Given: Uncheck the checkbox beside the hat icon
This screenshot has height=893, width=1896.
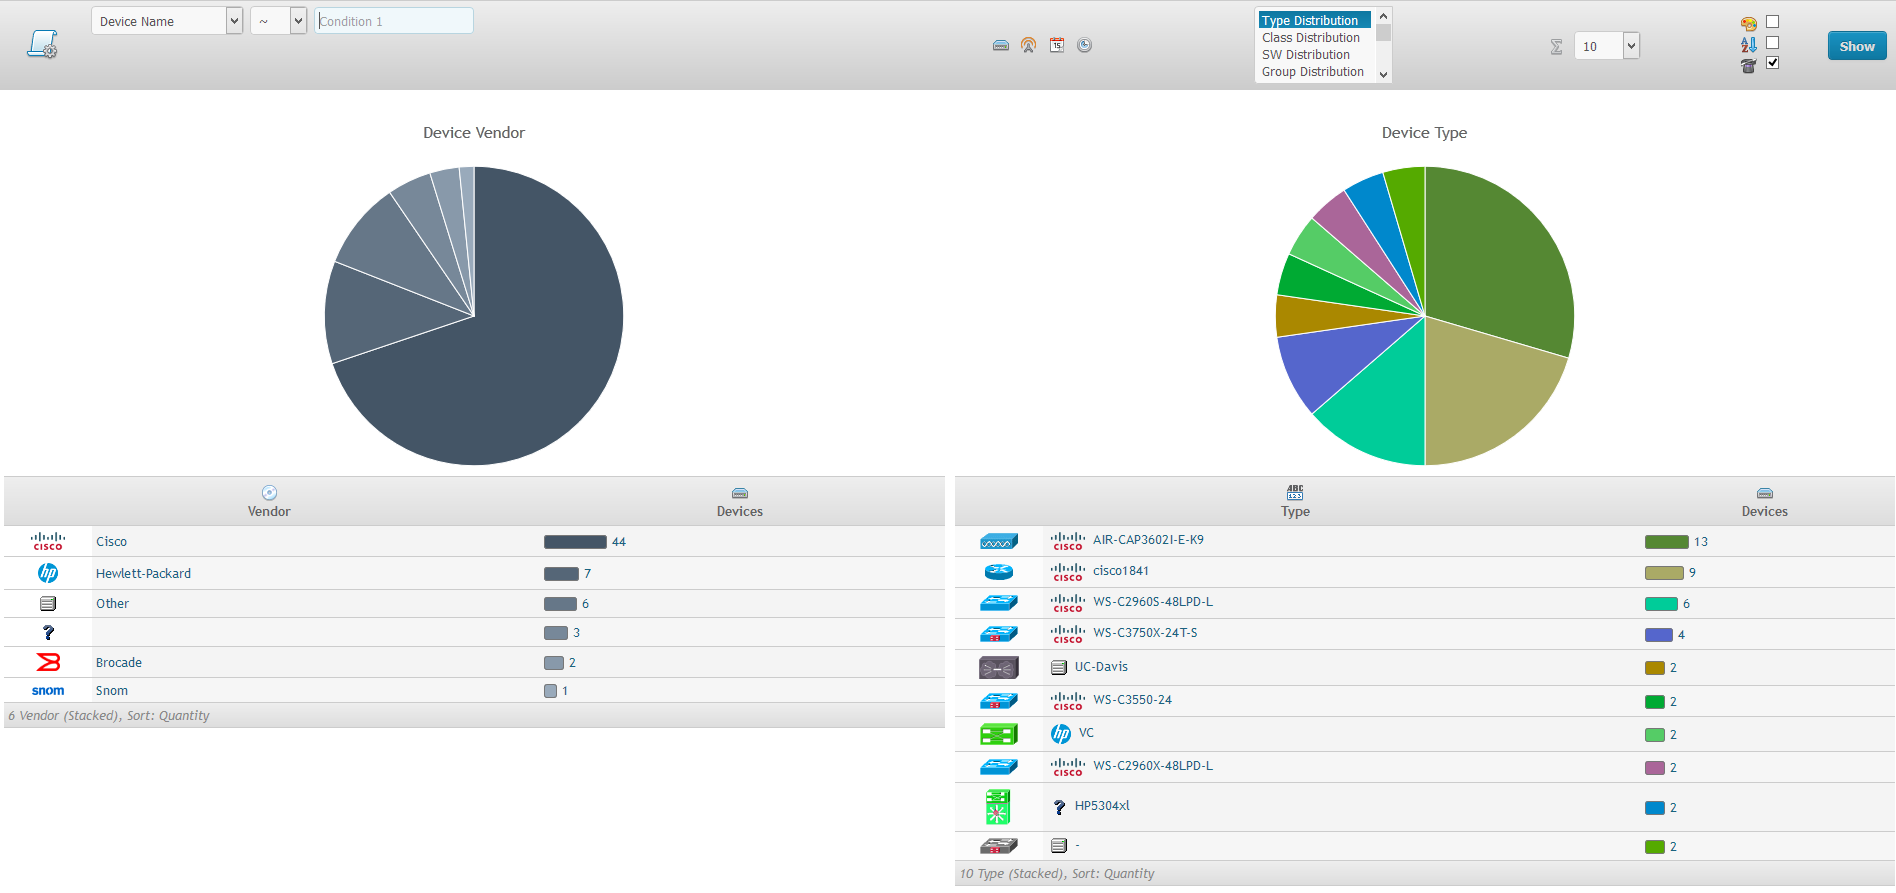Looking at the screenshot, I should (1773, 63).
